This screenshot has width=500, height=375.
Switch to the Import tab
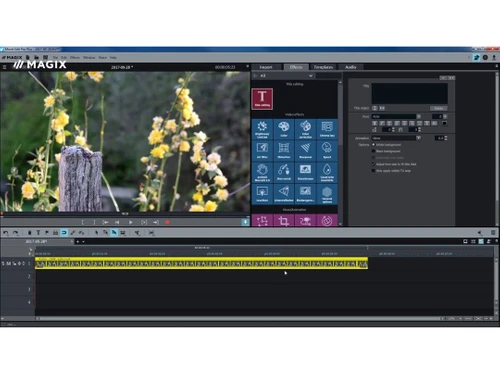(266, 67)
